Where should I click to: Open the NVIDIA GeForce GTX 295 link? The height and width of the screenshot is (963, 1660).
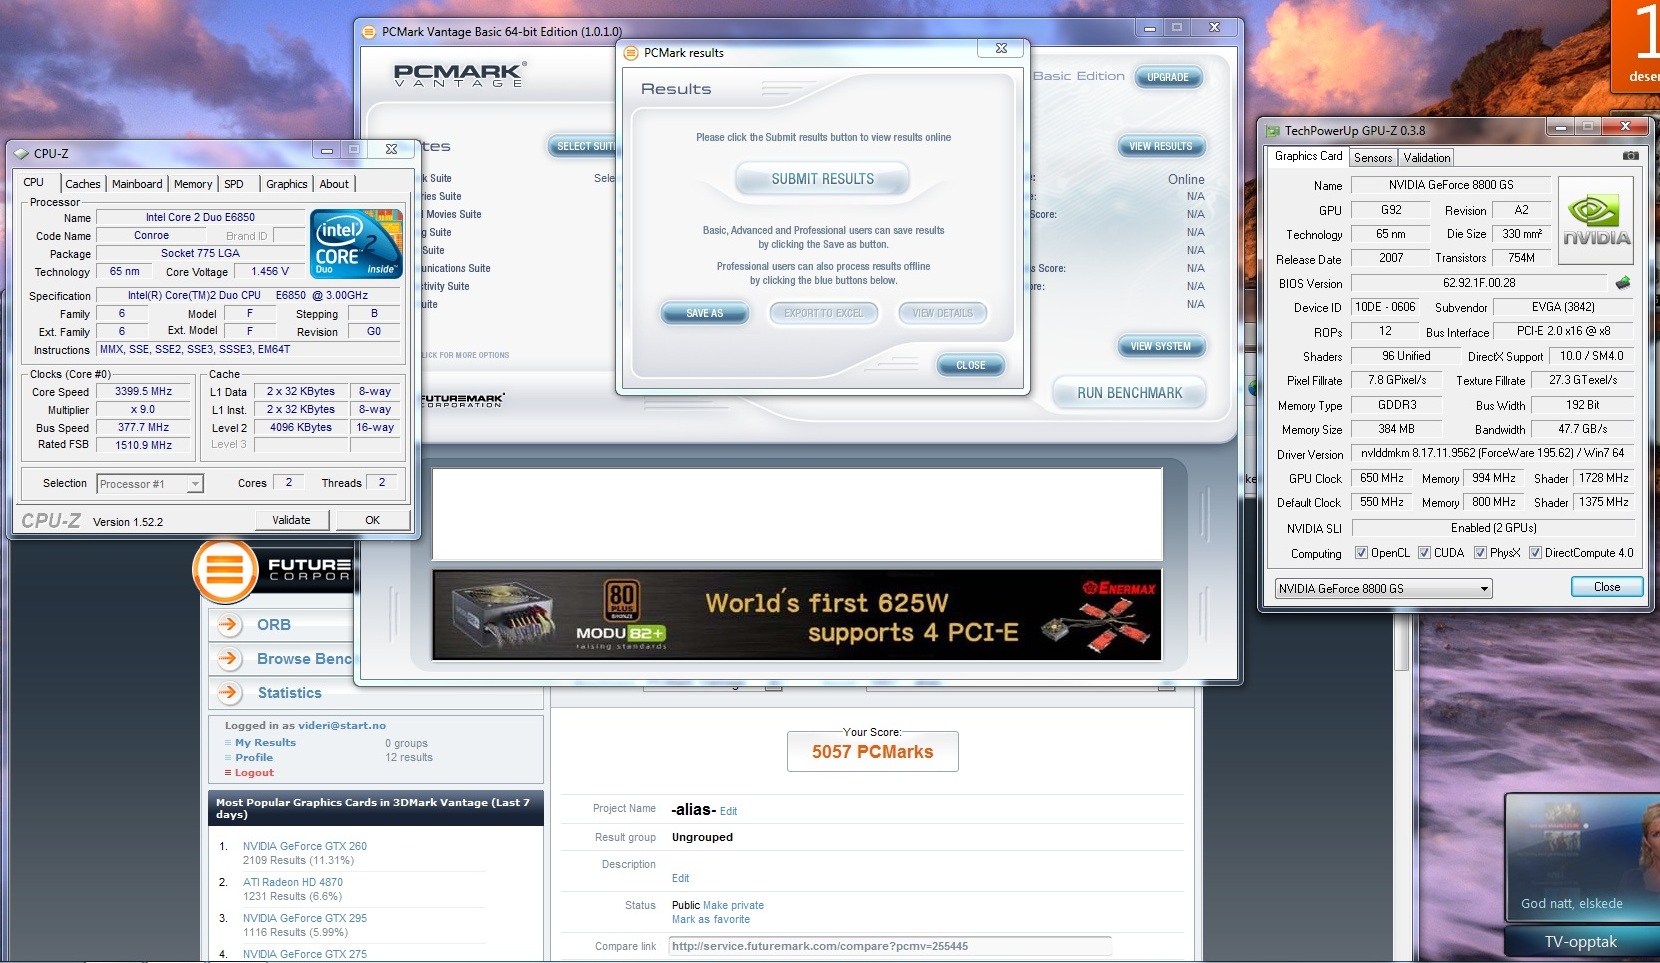pyautogui.click(x=305, y=918)
